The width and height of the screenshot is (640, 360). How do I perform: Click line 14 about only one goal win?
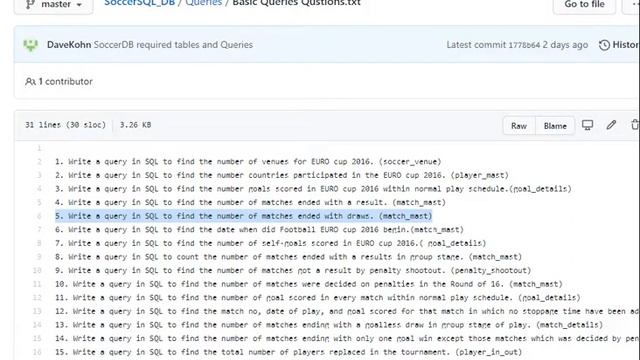(x=347, y=339)
